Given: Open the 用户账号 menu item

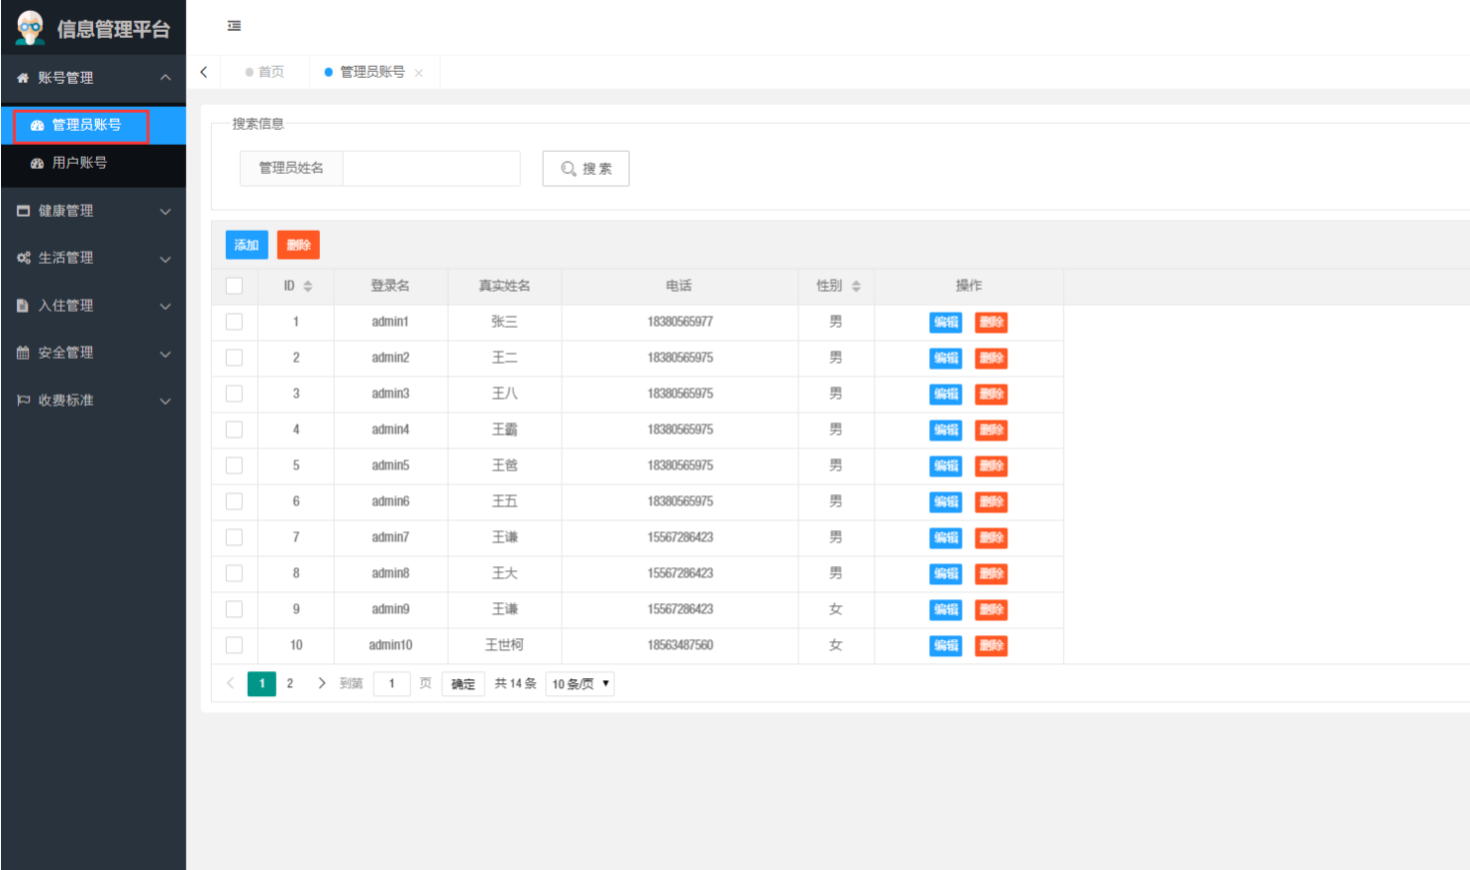Looking at the screenshot, I should click(x=79, y=163).
